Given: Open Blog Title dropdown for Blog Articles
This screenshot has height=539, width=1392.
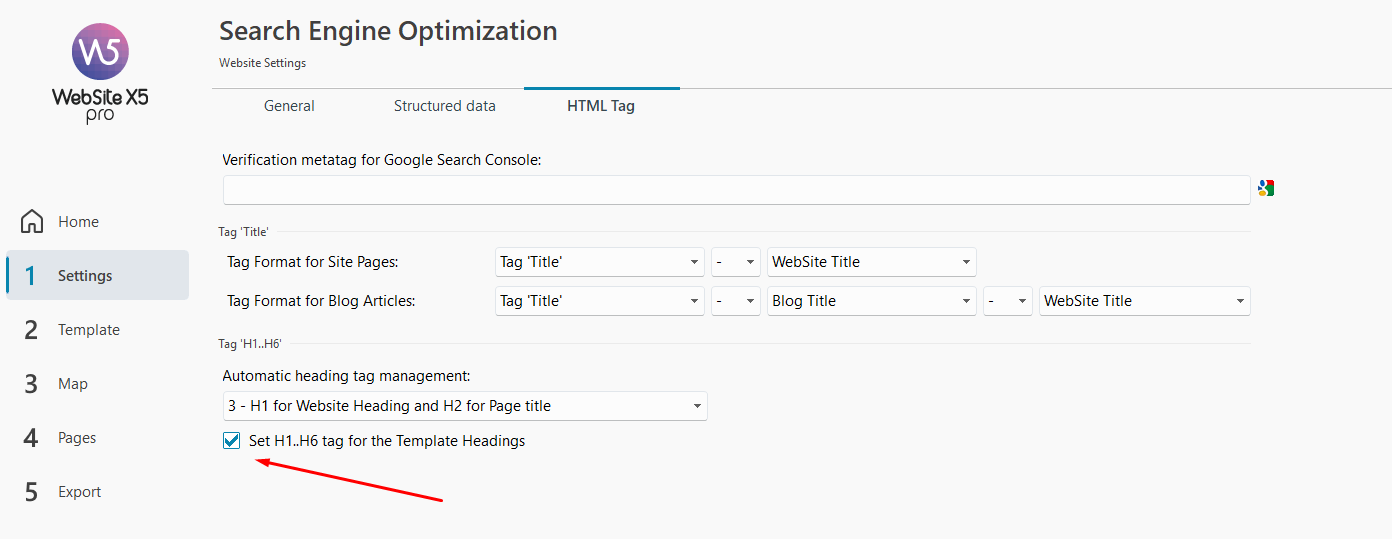Looking at the screenshot, I should pos(872,301).
